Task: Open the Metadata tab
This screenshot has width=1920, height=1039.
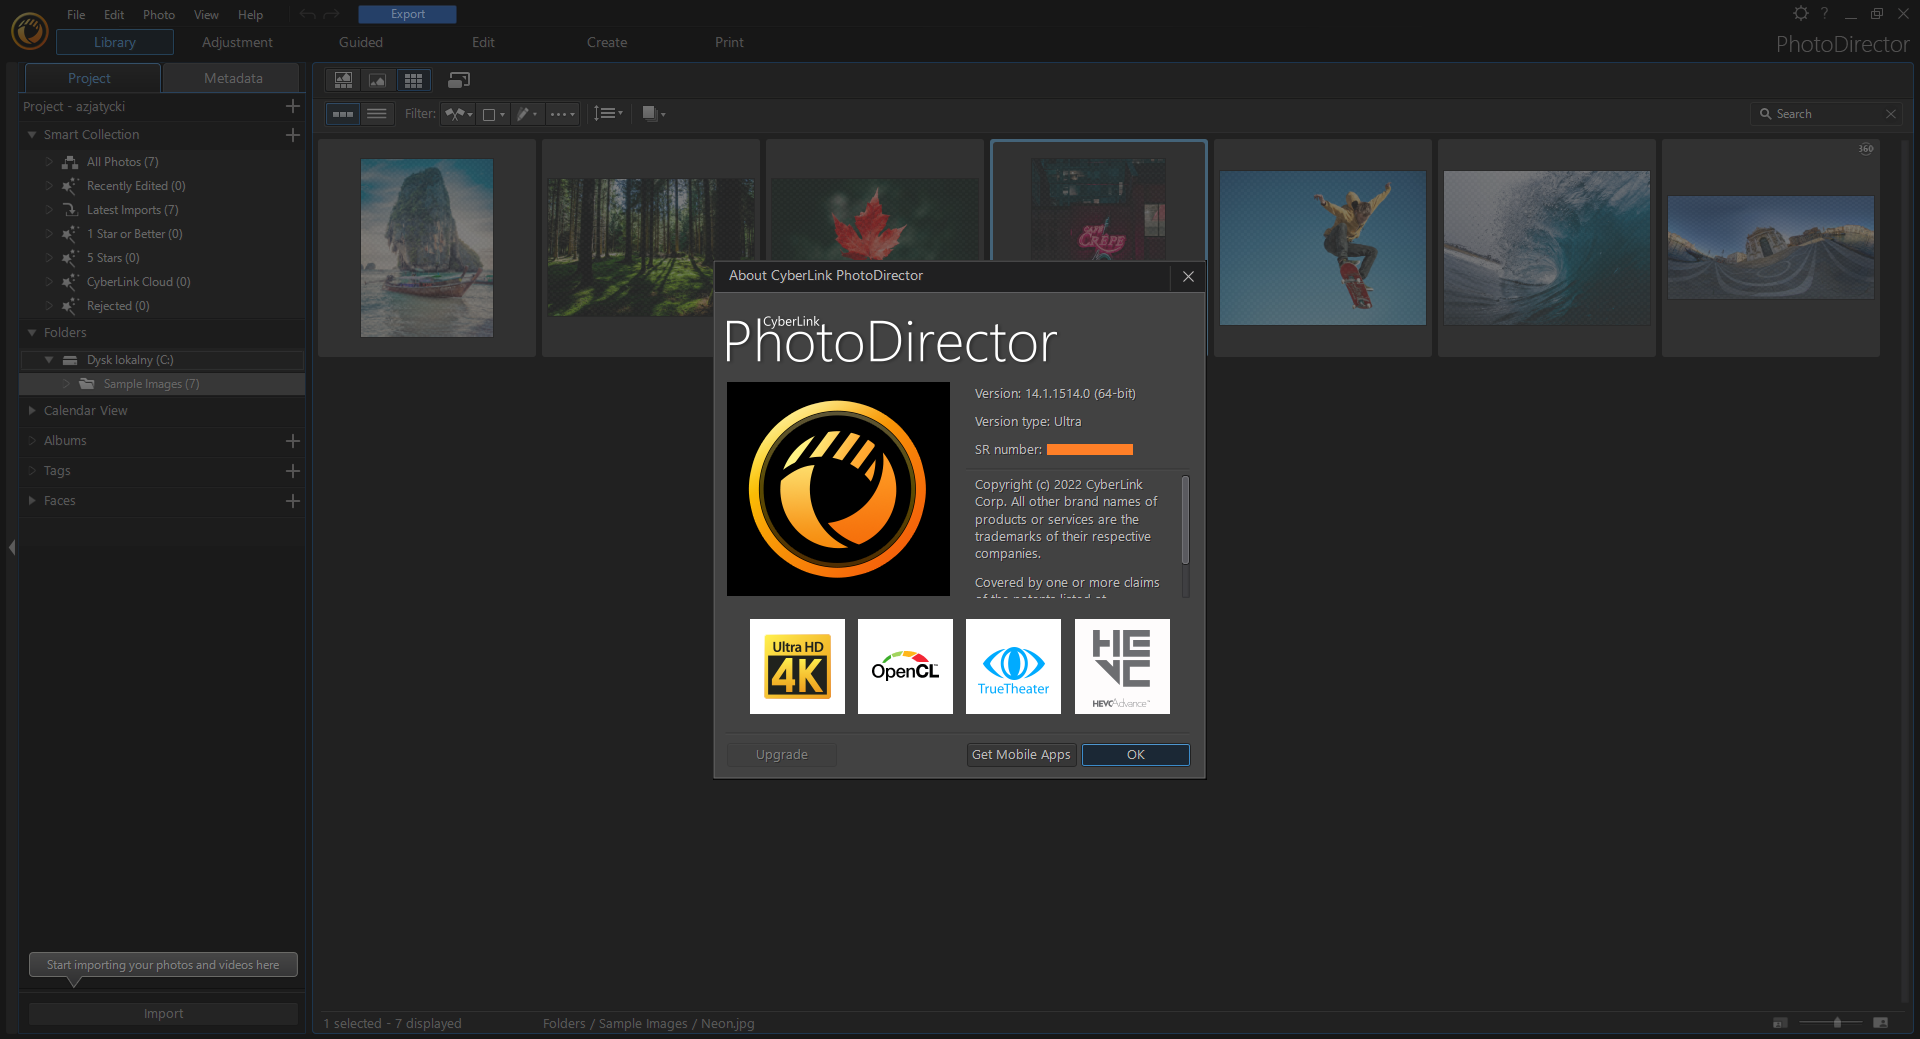Action: [232, 78]
